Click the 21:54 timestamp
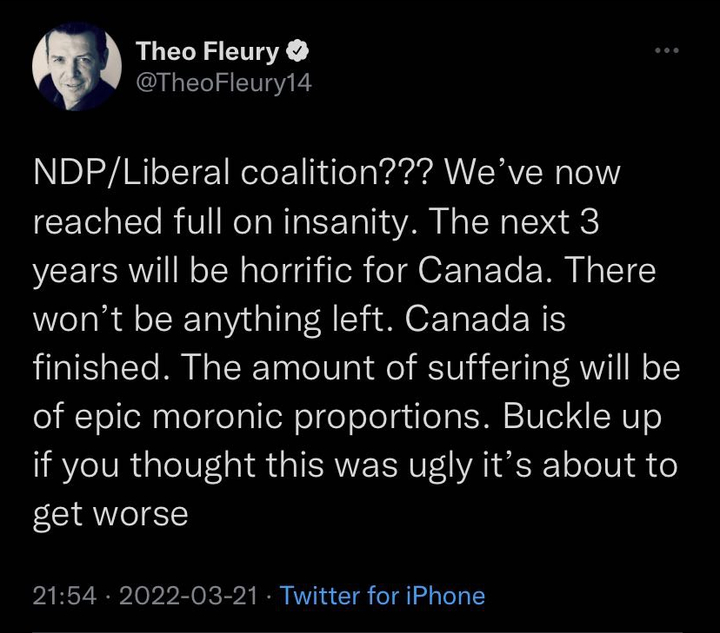The width and height of the screenshot is (720, 633). pyautogui.click(x=65, y=596)
